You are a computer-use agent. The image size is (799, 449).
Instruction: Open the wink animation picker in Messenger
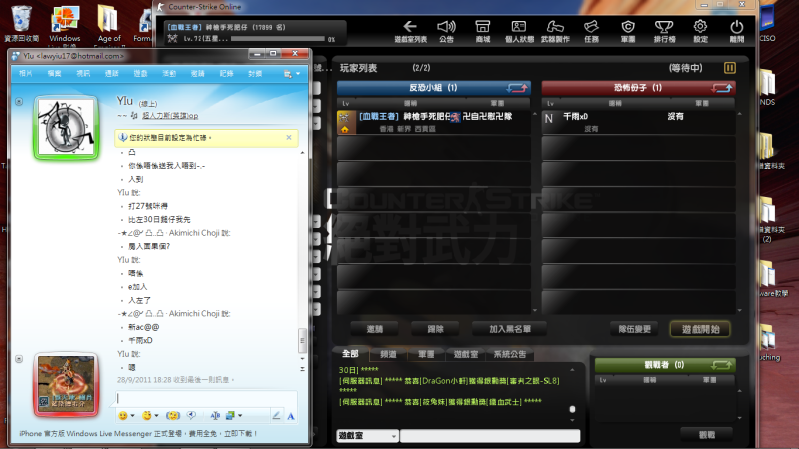pos(147,415)
